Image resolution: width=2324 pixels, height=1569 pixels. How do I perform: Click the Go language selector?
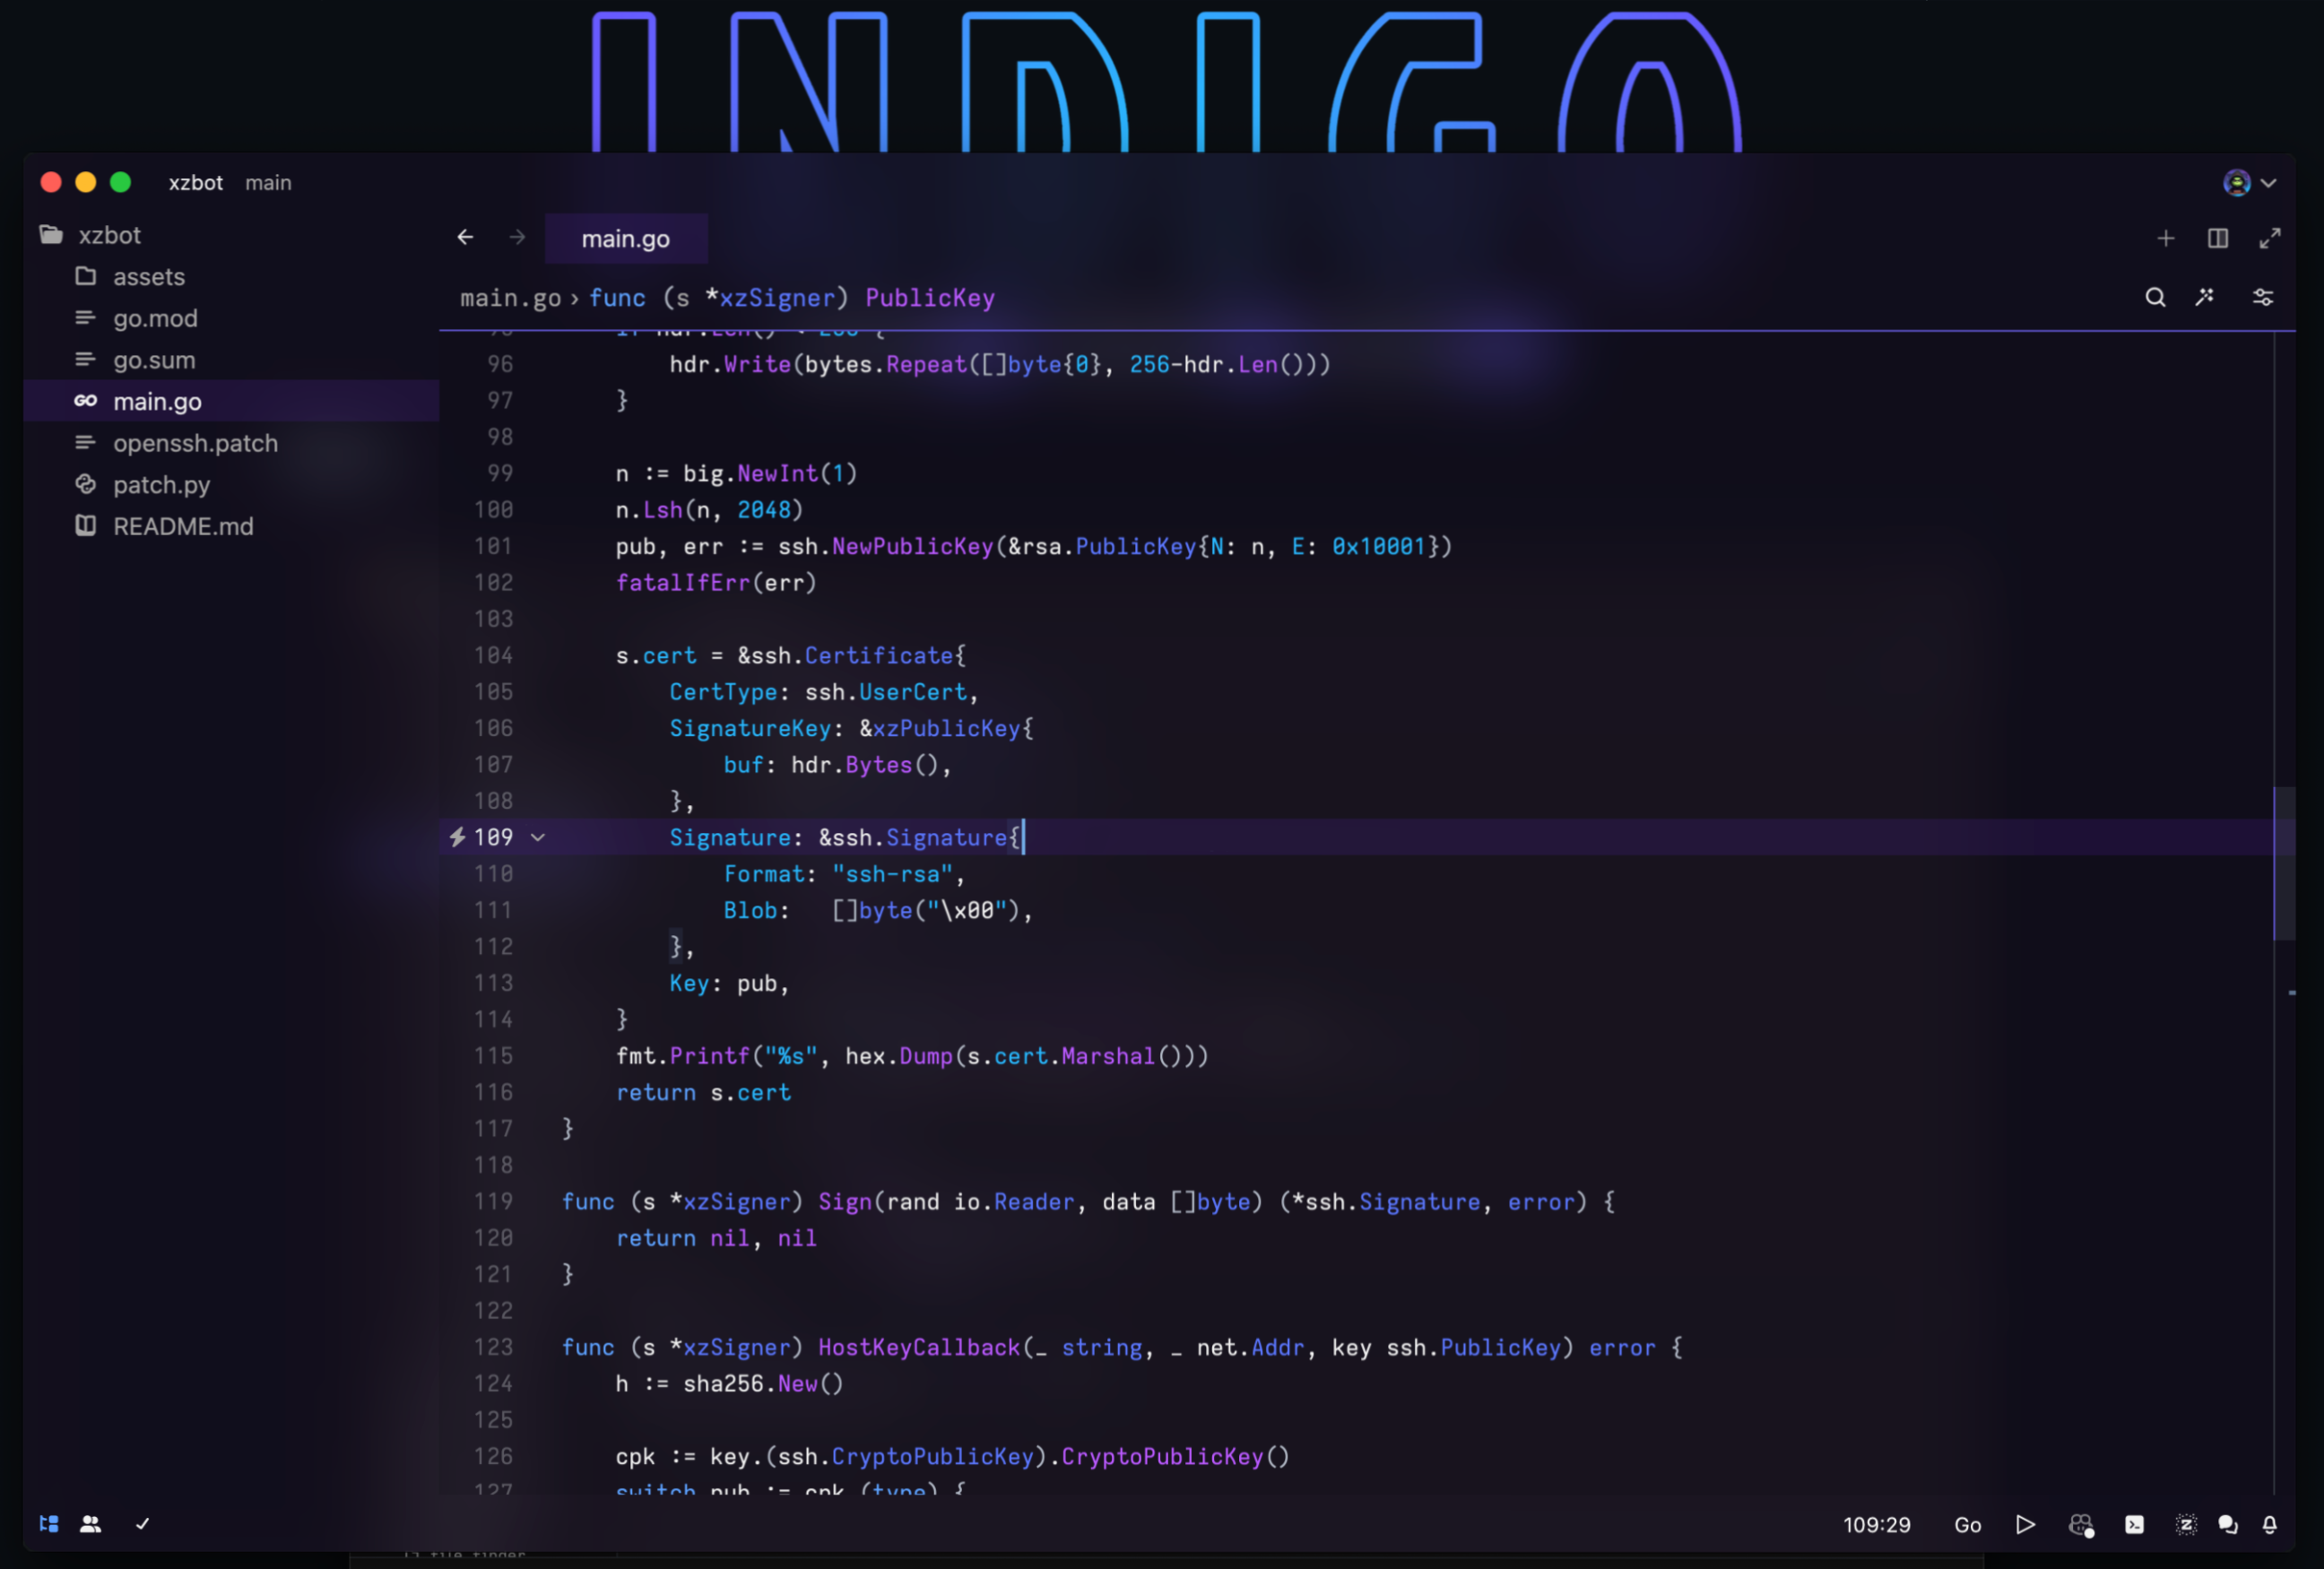pos(1967,1524)
